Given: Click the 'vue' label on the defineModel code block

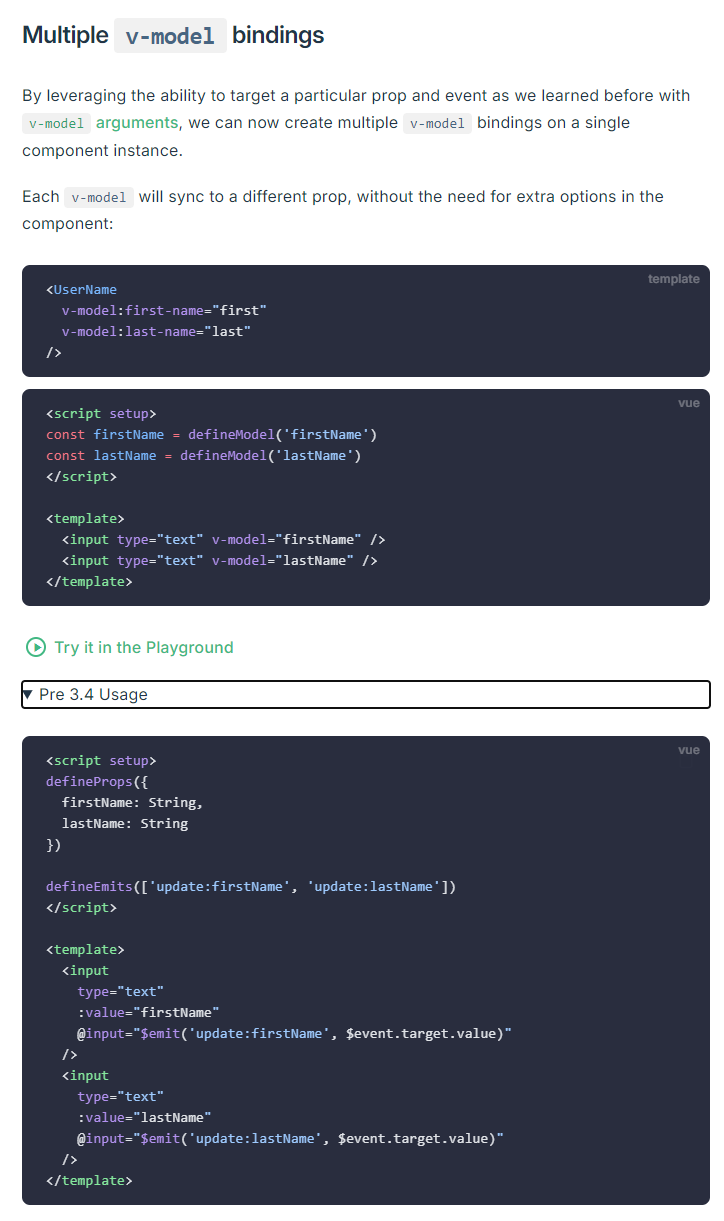Looking at the screenshot, I should click(x=688, y=403).
